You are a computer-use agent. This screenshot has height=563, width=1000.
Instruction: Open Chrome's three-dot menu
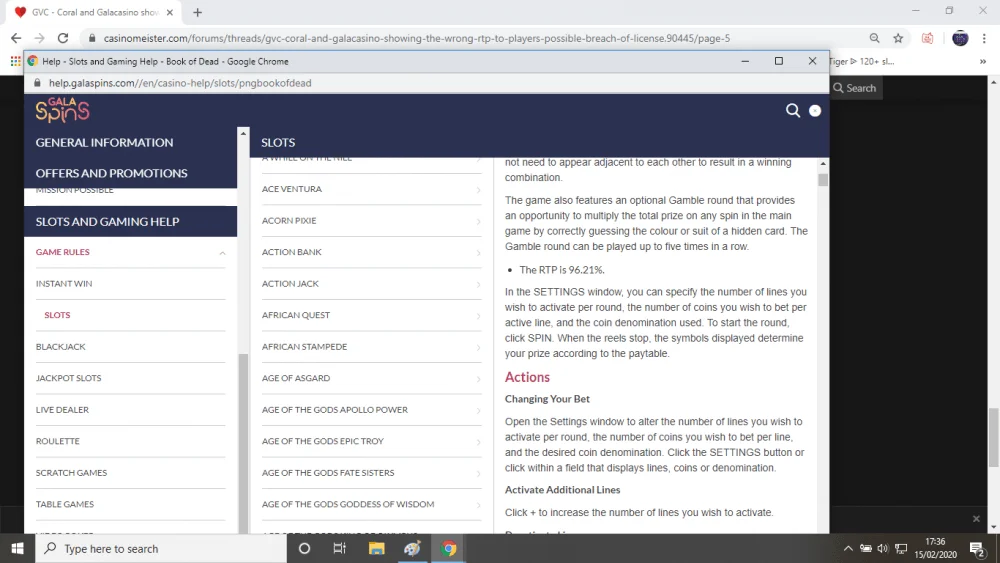pos(984,38)
